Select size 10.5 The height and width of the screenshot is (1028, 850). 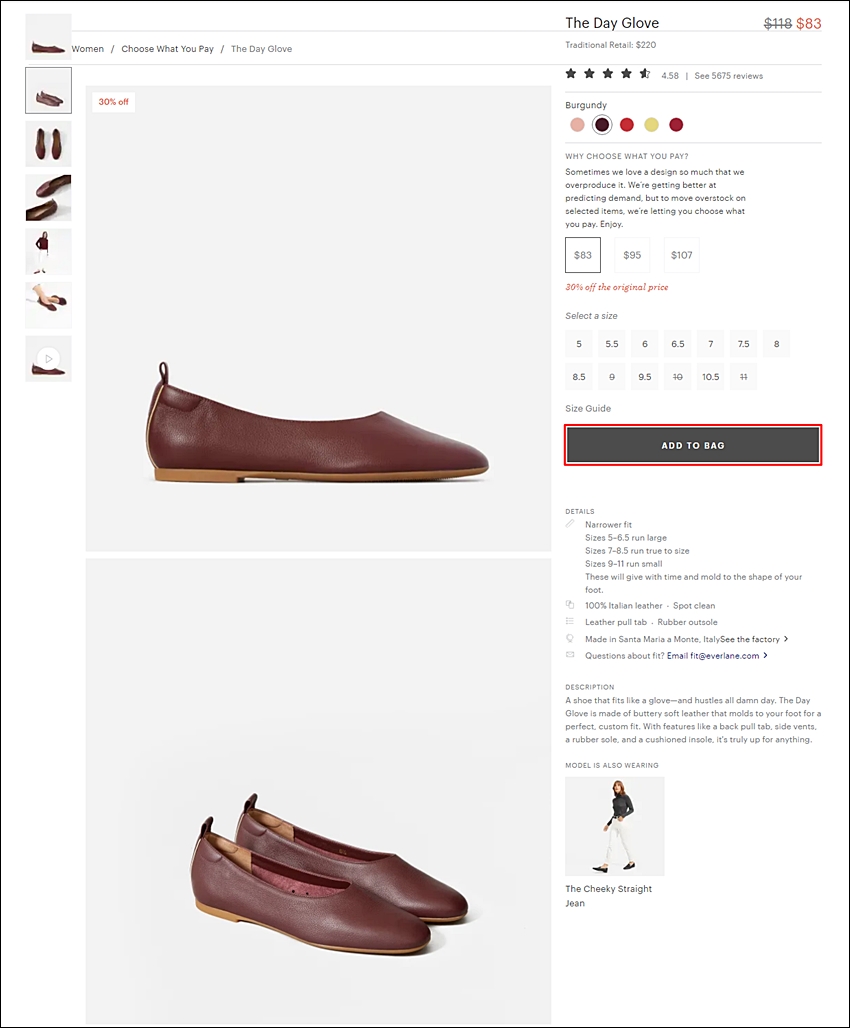tap(710, 376)
